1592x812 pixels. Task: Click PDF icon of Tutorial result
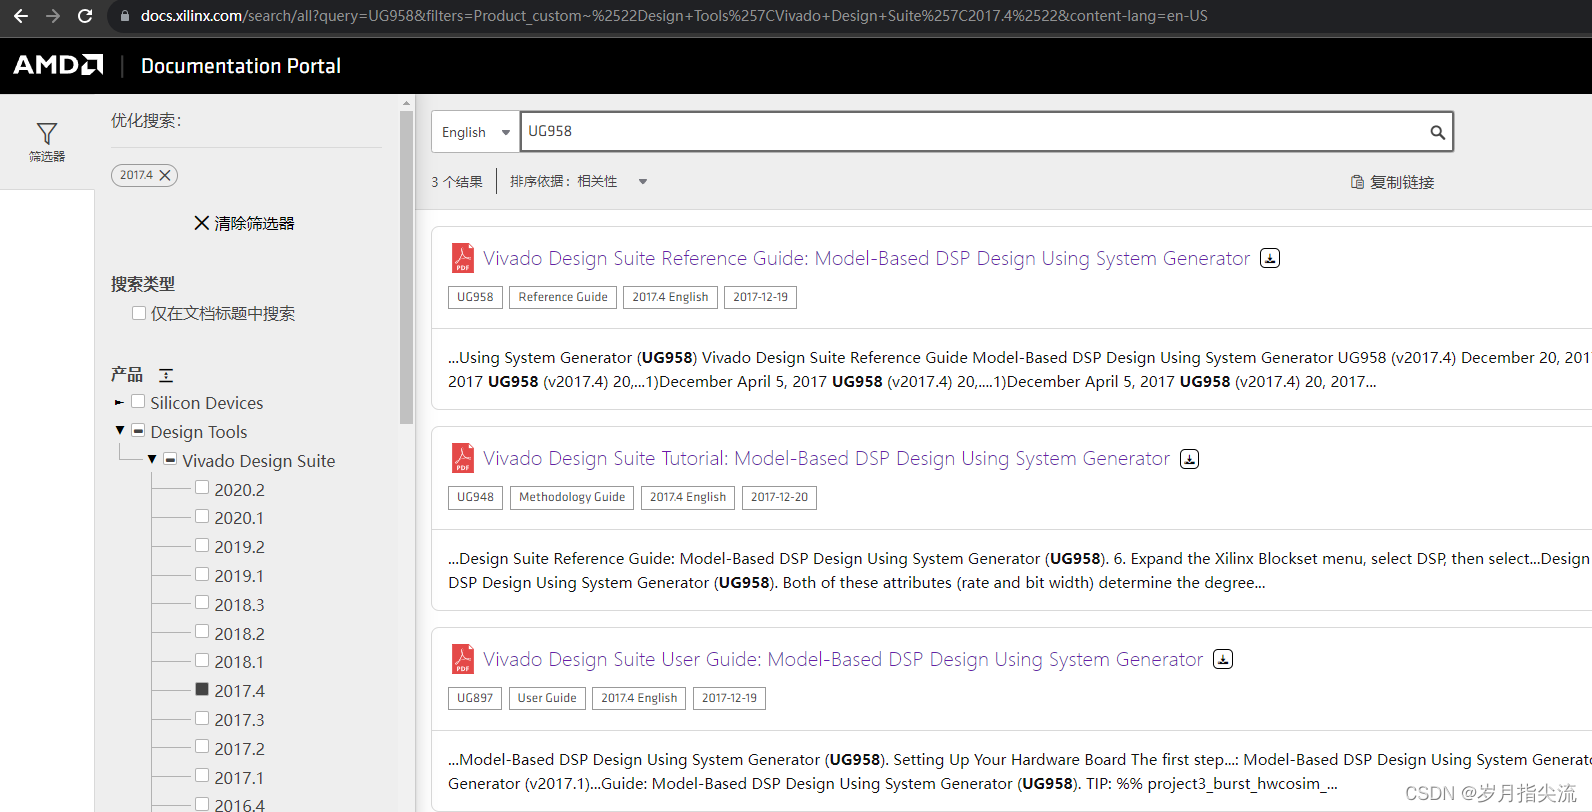click(x=462, y=458)
